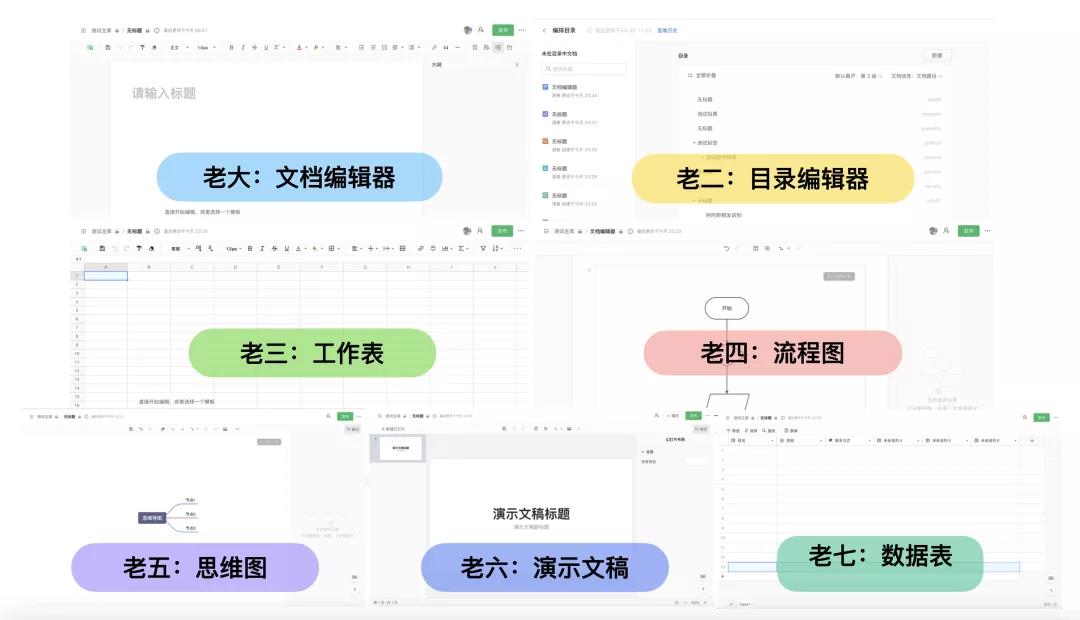Toggle bold in the spreadsheet toolbar
1080x620 pixels.
click(250, 248)
